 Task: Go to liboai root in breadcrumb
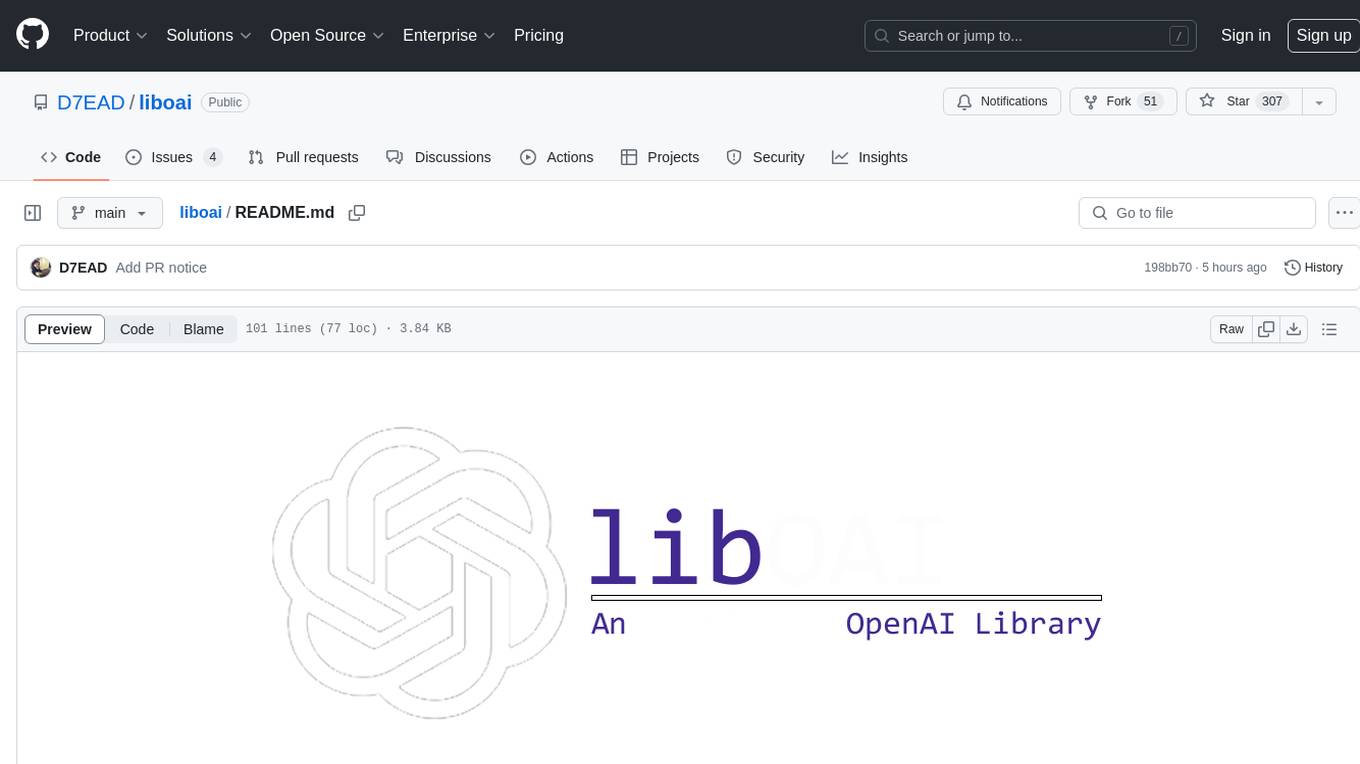(200, 213)
